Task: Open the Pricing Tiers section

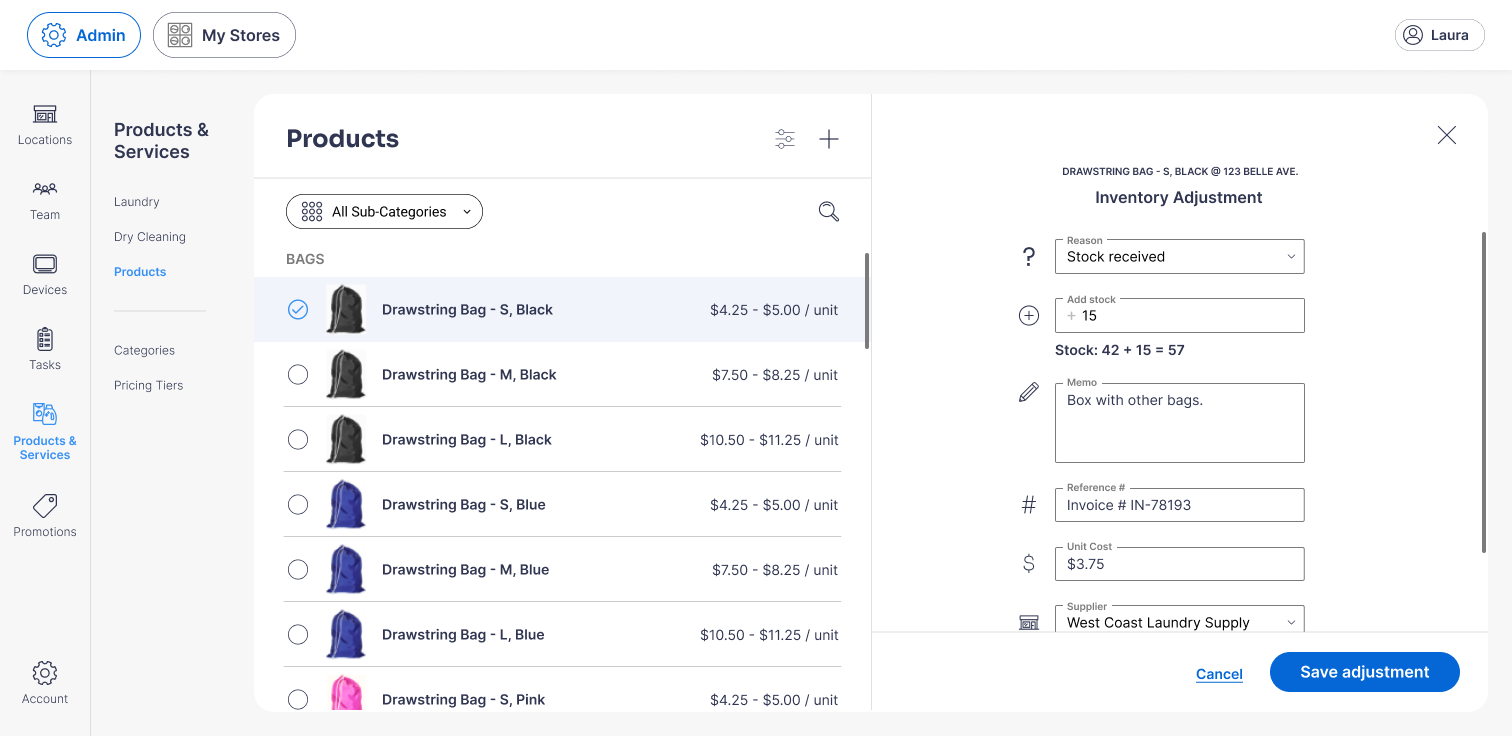Action: tap(148, 385)
